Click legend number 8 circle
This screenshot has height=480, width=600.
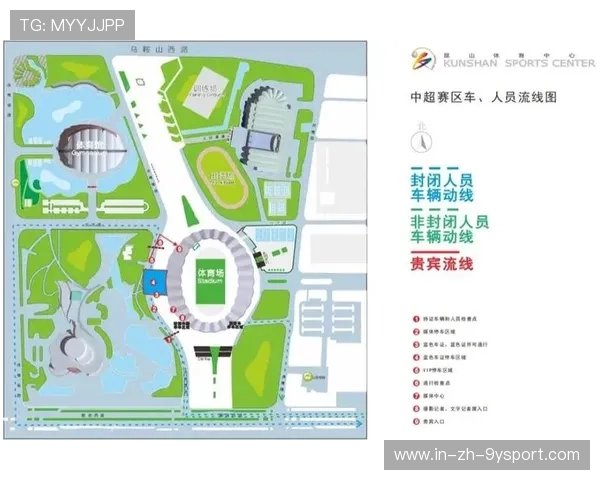pos(416,408)
